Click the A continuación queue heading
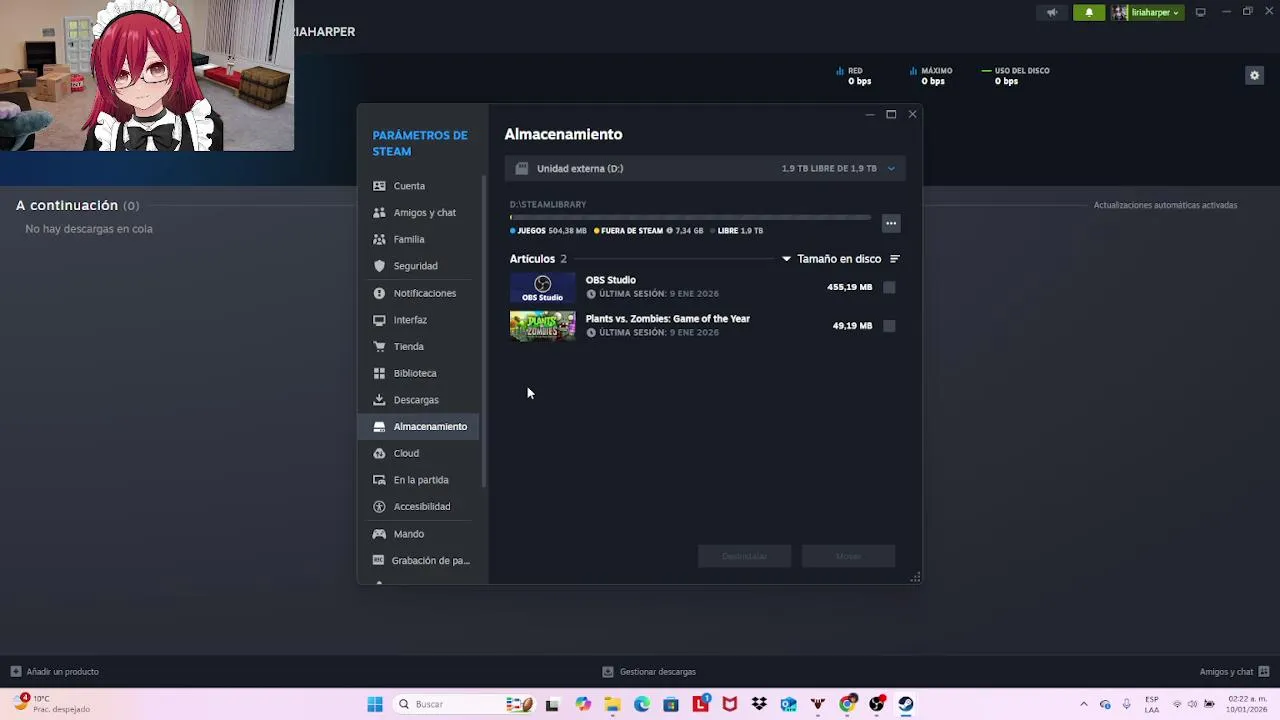 tap(77, 205)
